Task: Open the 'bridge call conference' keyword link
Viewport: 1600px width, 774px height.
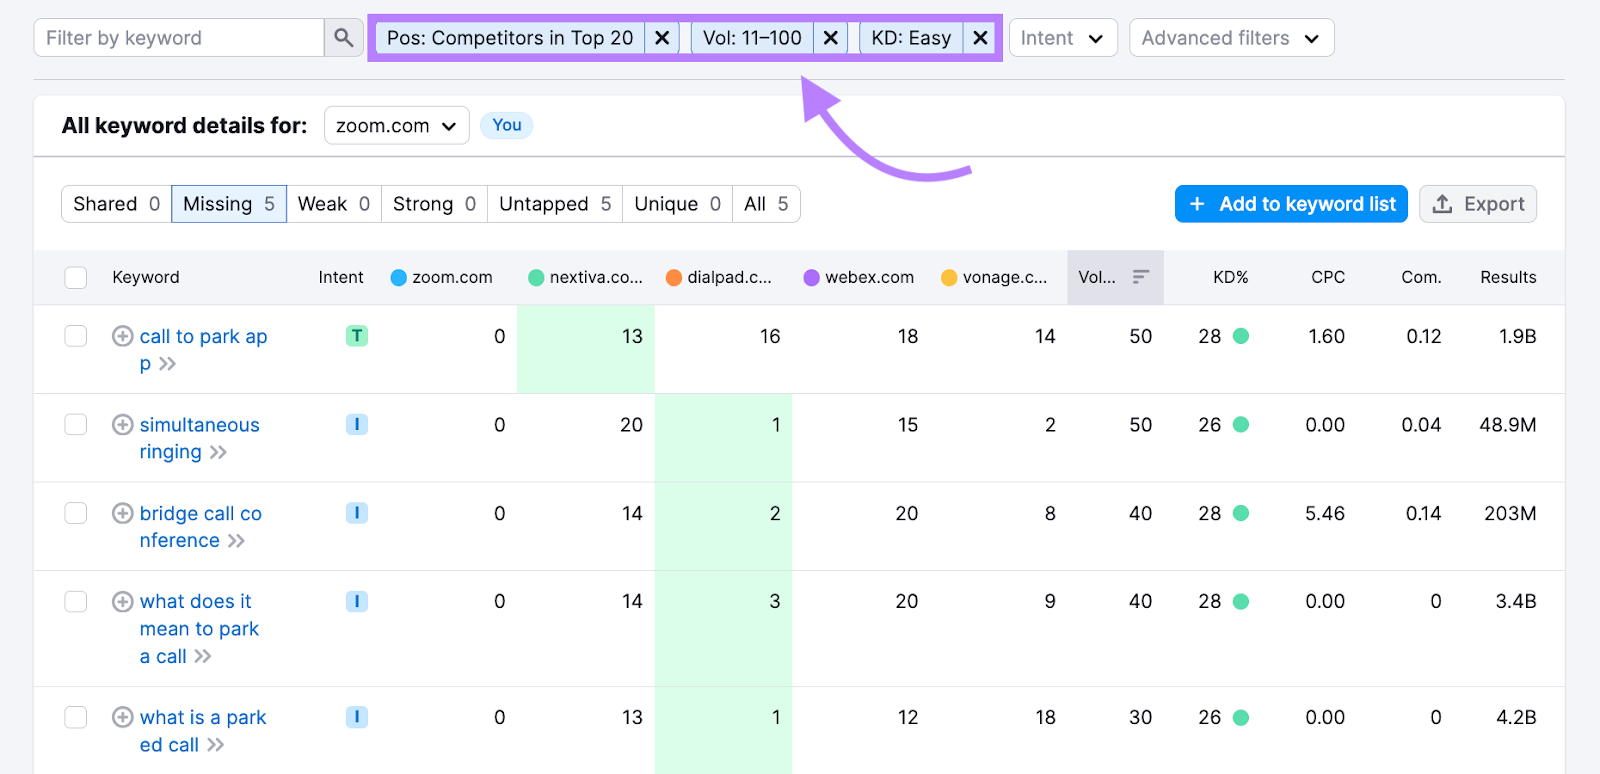Action: pos(200,527)
